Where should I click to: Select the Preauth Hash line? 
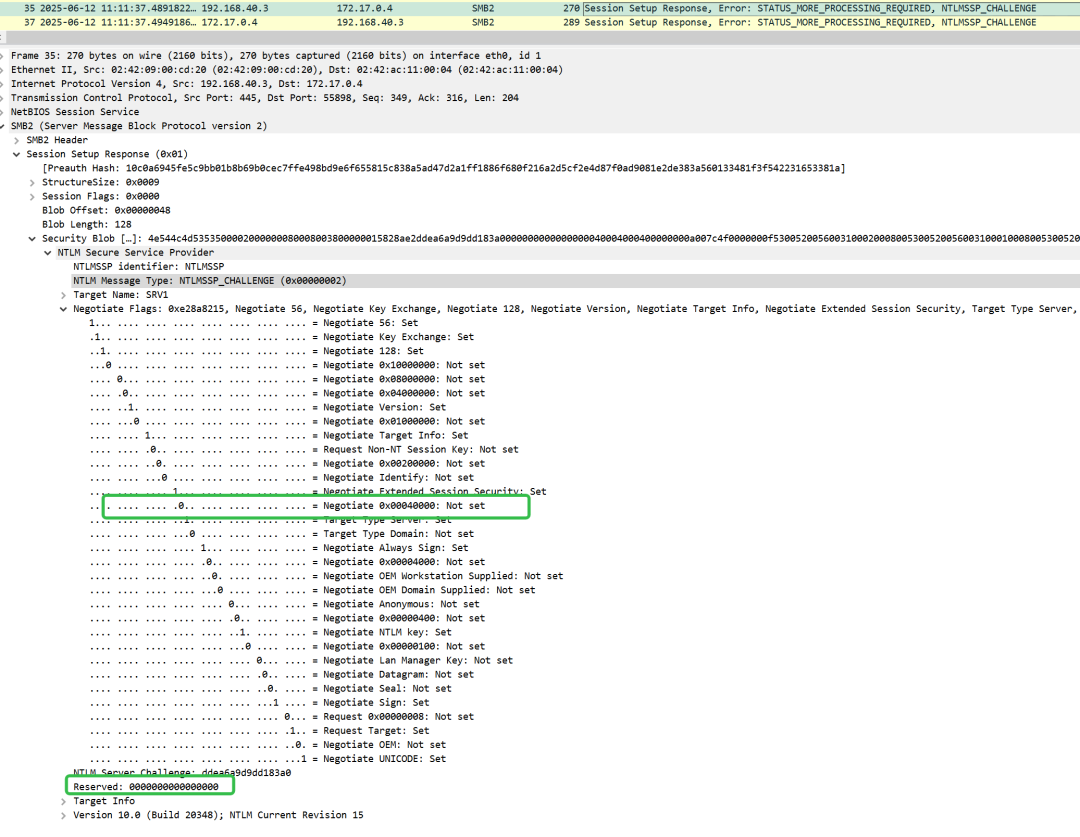tap(444, 168)
